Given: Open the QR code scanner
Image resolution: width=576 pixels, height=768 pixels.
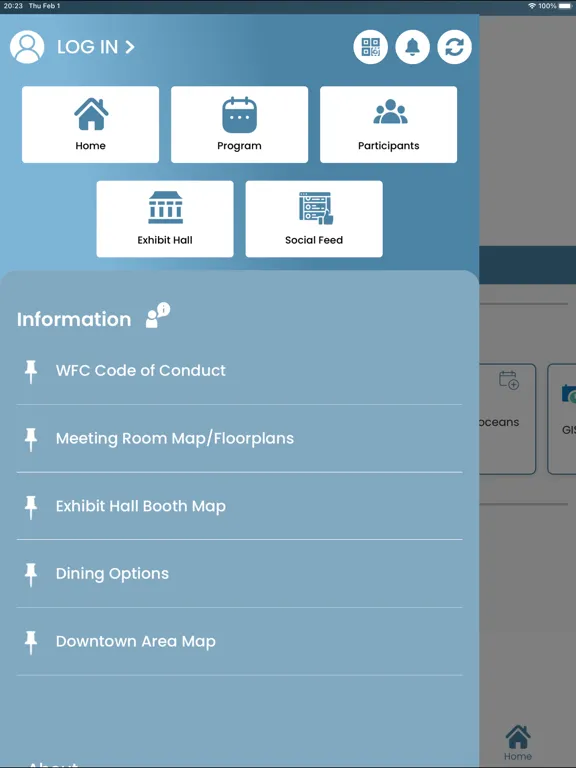Looking at the screenshot, I should point(371,47).
